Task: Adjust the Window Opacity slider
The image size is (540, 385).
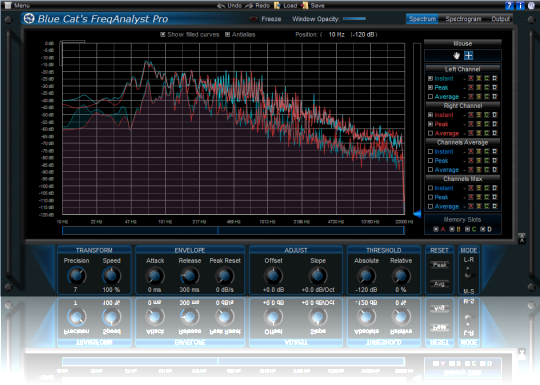Action: pos(354,19)
